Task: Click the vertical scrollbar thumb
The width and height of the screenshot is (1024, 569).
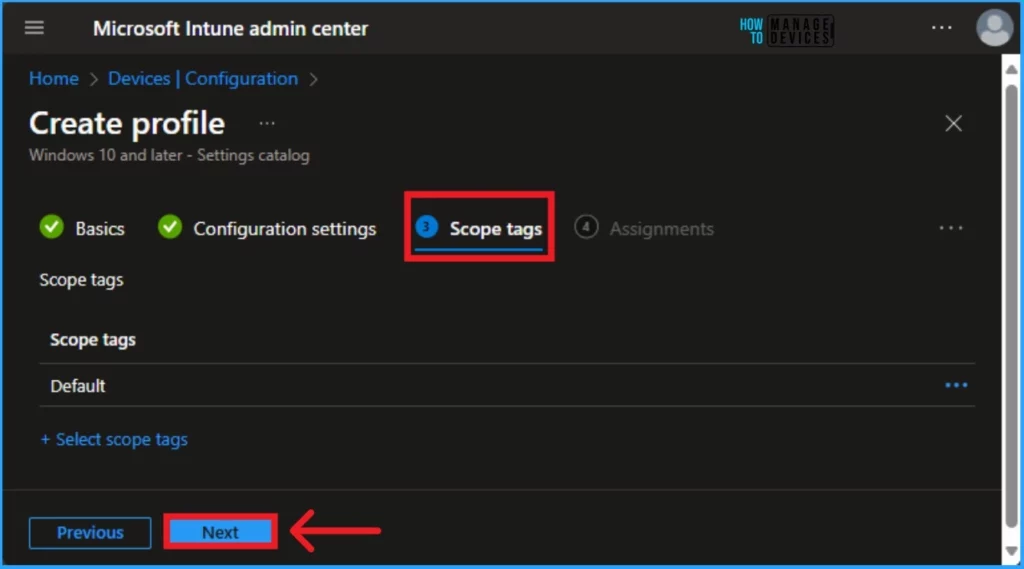Action: [1012, 305]
